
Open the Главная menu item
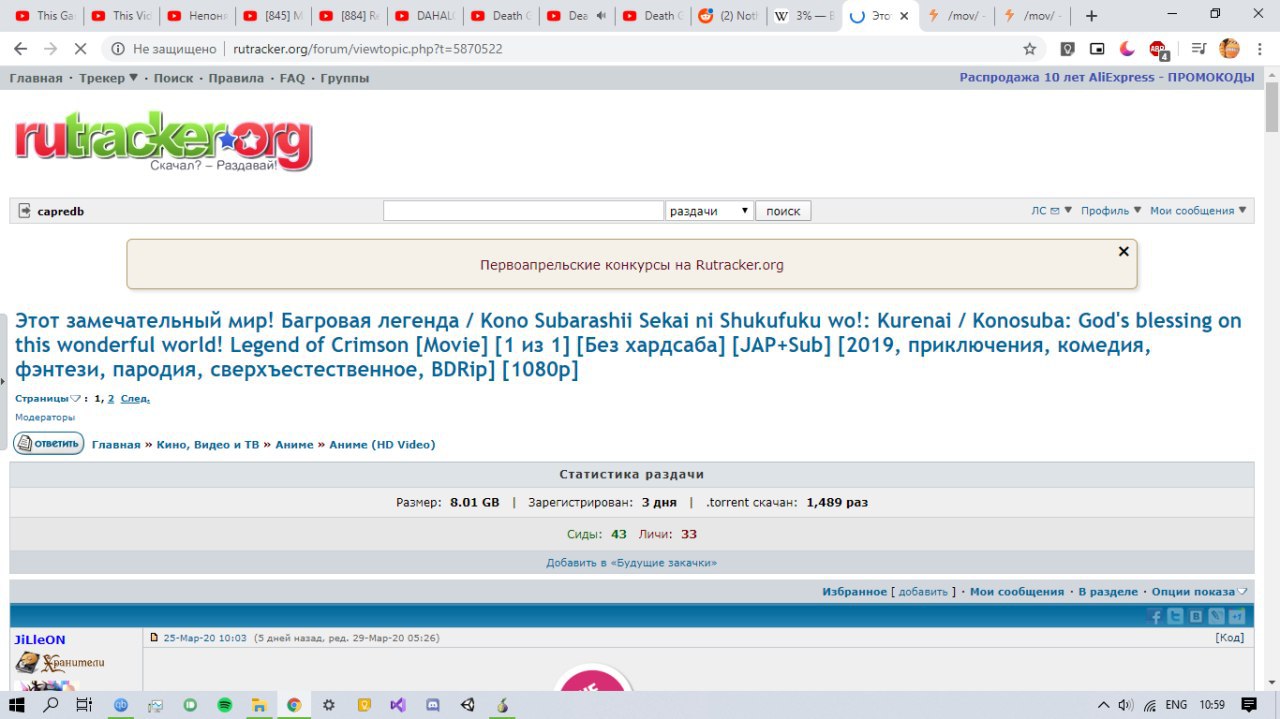pyautogui.click(x=36, y=78)
